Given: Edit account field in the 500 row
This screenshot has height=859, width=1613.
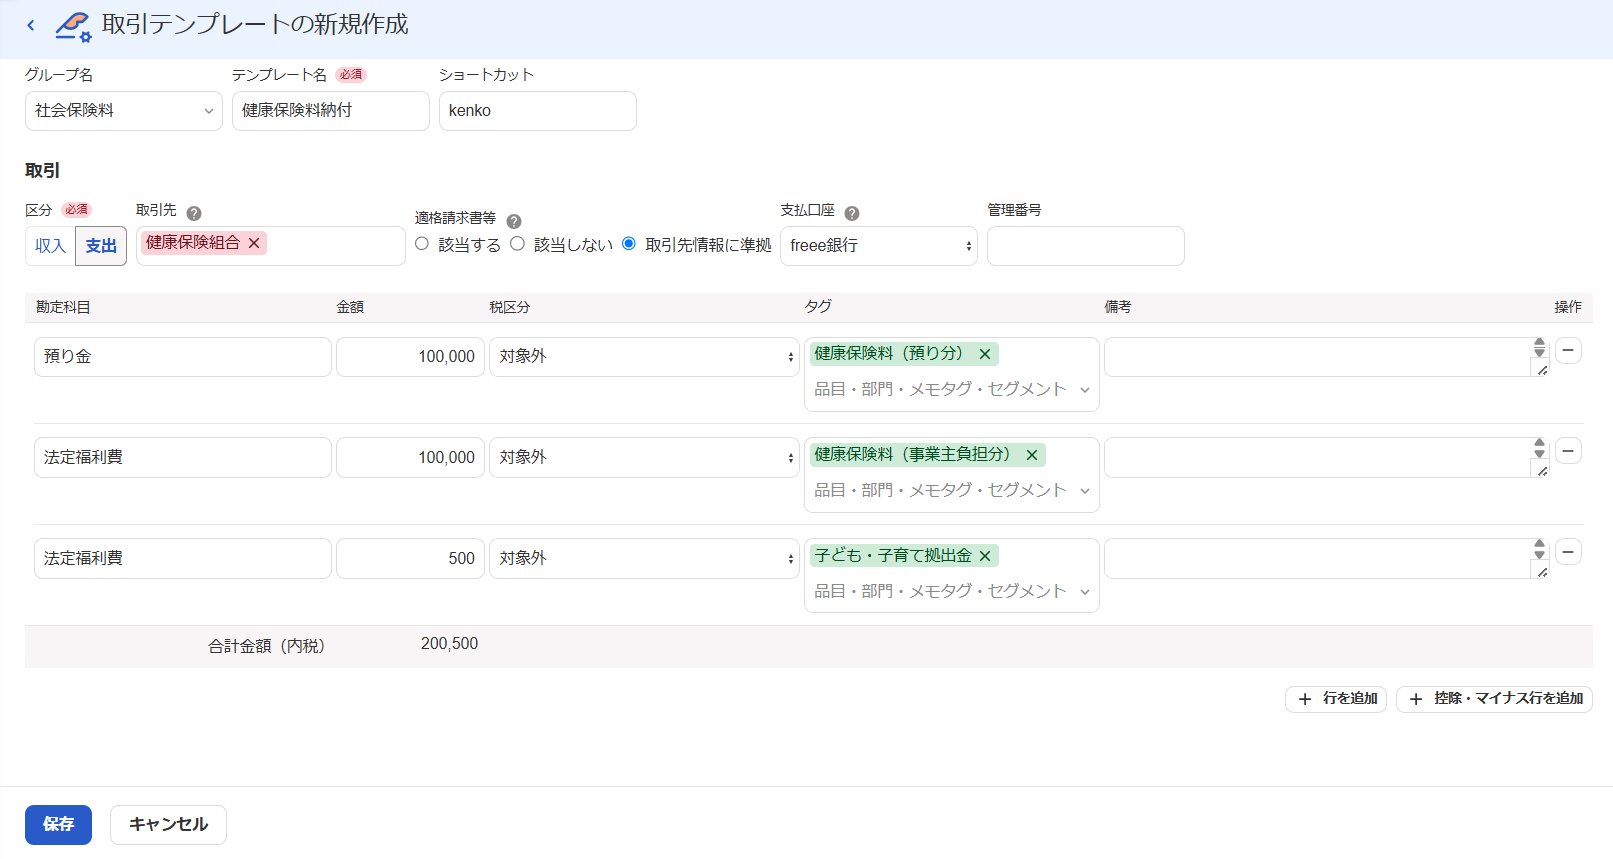Looking at the screenshot, I should coord(183,559).
